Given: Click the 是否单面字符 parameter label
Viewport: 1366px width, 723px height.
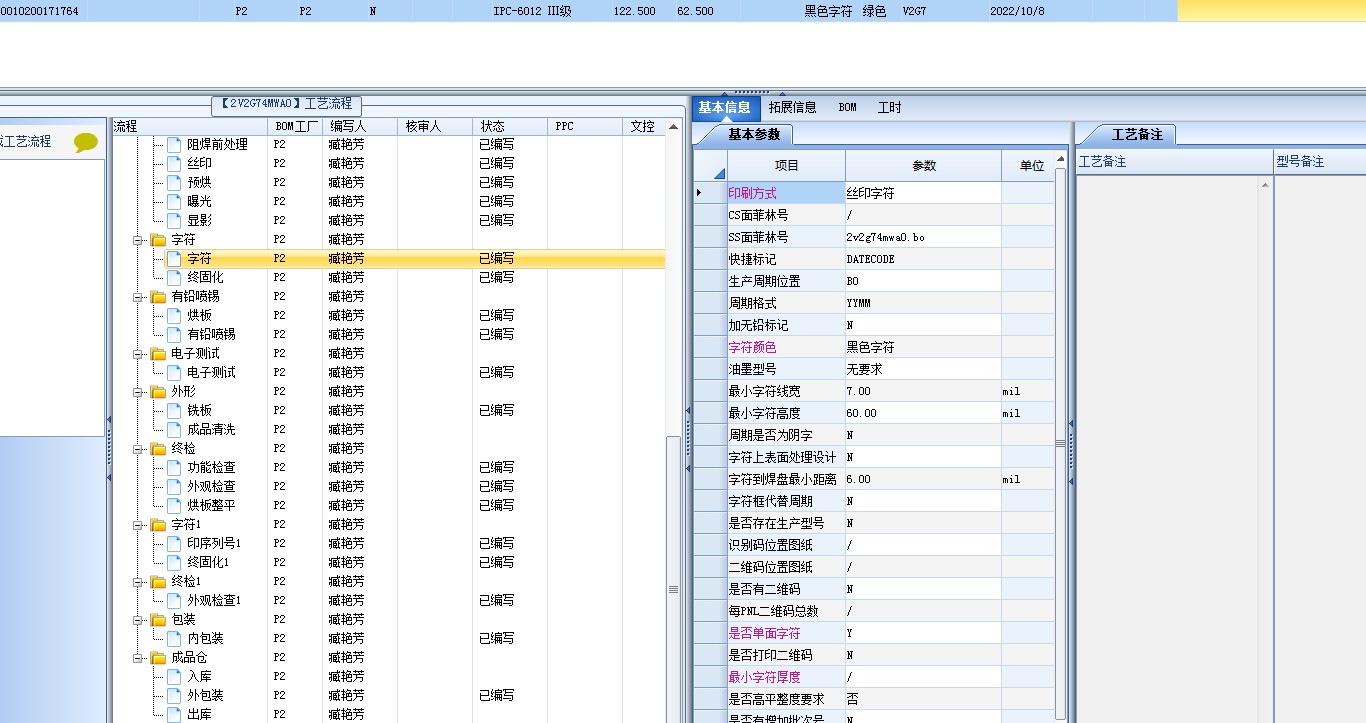Looking at the screenshot, I should (786, 633).
